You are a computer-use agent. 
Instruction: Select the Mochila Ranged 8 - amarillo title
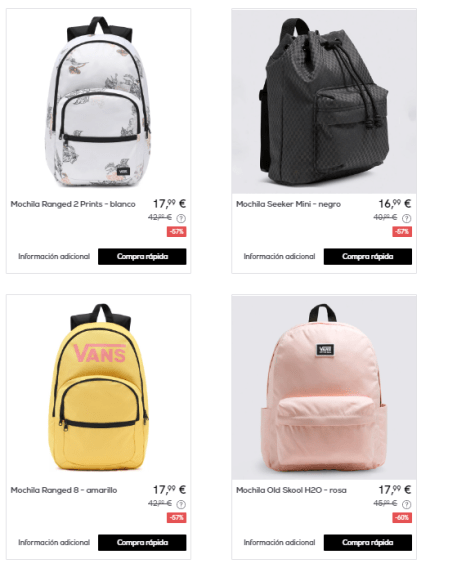click(x=64, y=490)
